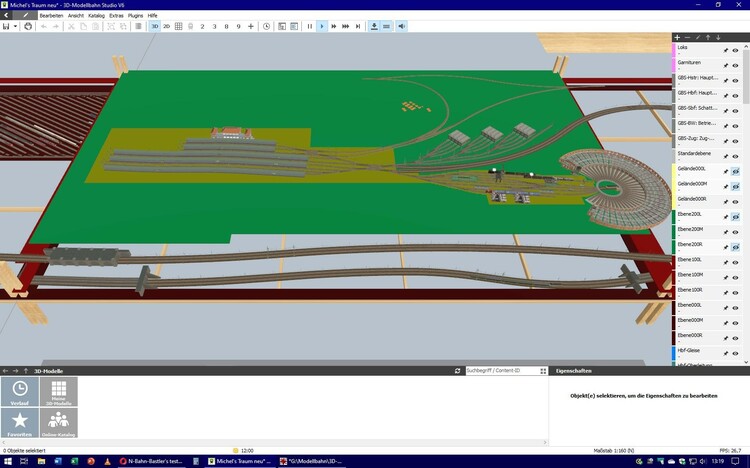
Task: Open the Extras menu
Action: [116, 16]
